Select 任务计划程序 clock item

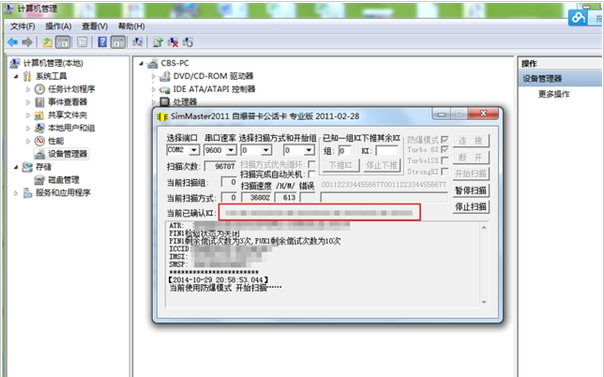pos(71,89)
